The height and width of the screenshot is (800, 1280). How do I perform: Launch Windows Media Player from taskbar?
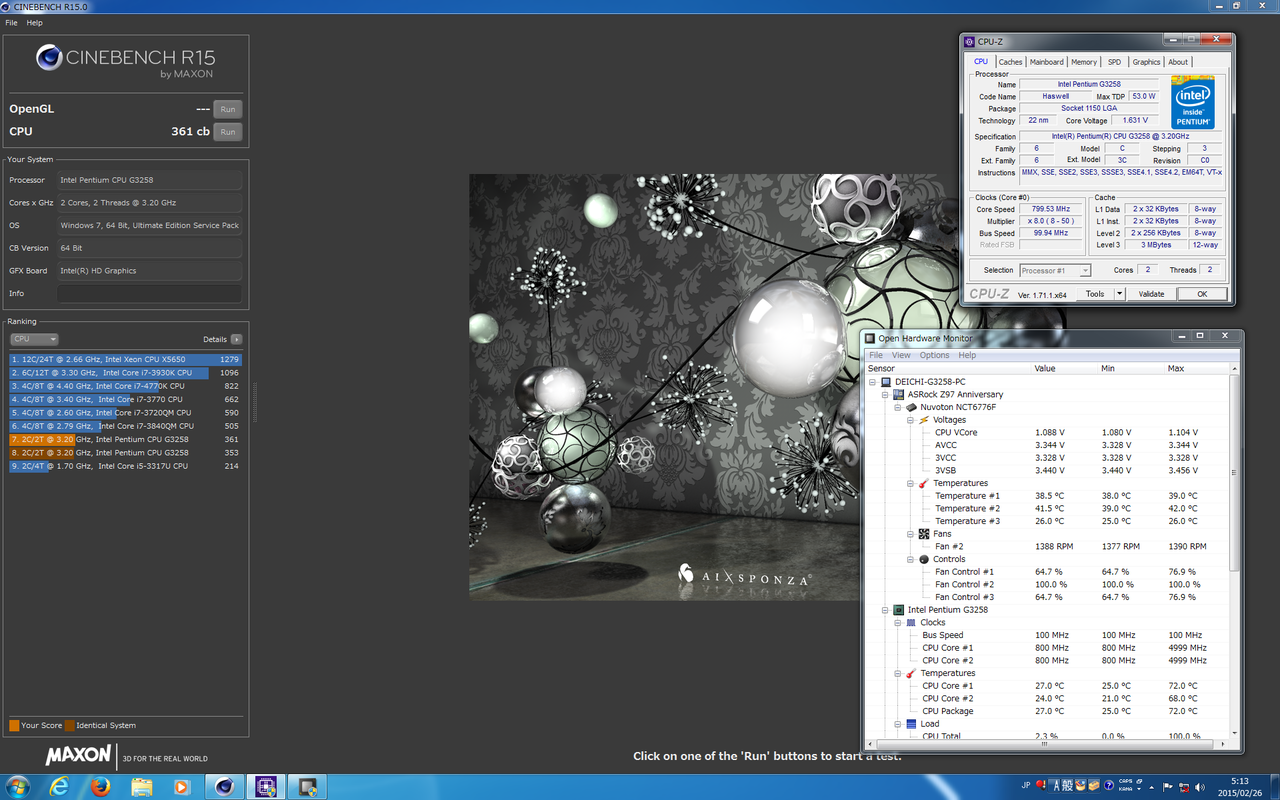pyautogui.click(x=182, y=786)
